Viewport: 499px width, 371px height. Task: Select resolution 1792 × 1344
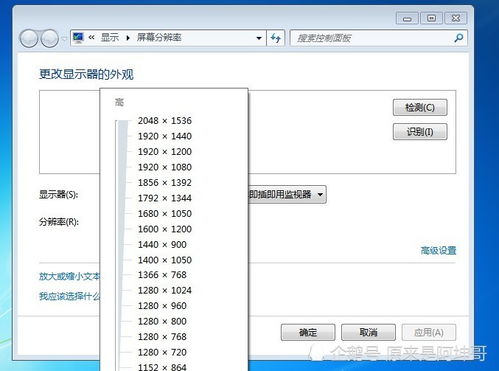pyautogui.click(x=165, y=198)
